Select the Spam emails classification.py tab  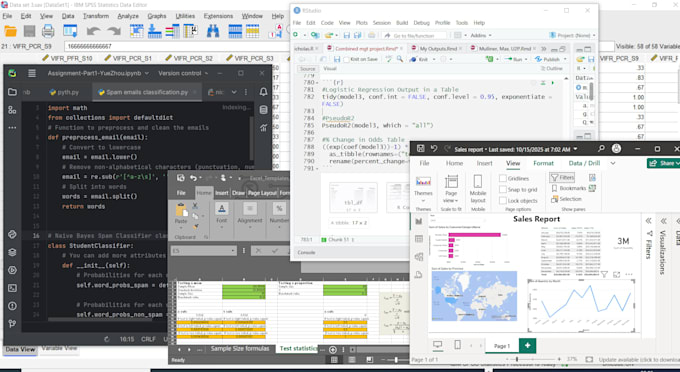click(x=146, y=92)
